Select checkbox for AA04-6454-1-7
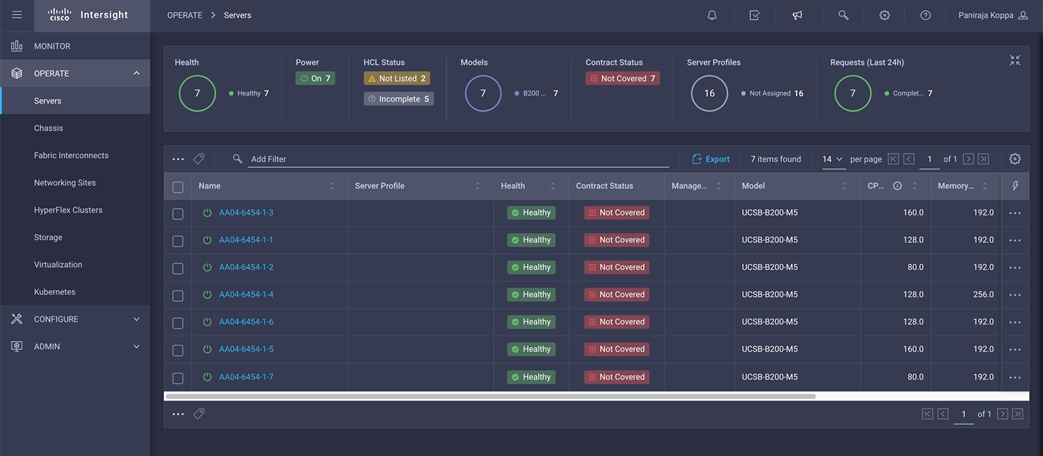1043x456 pixels. (x=178, y=378)
